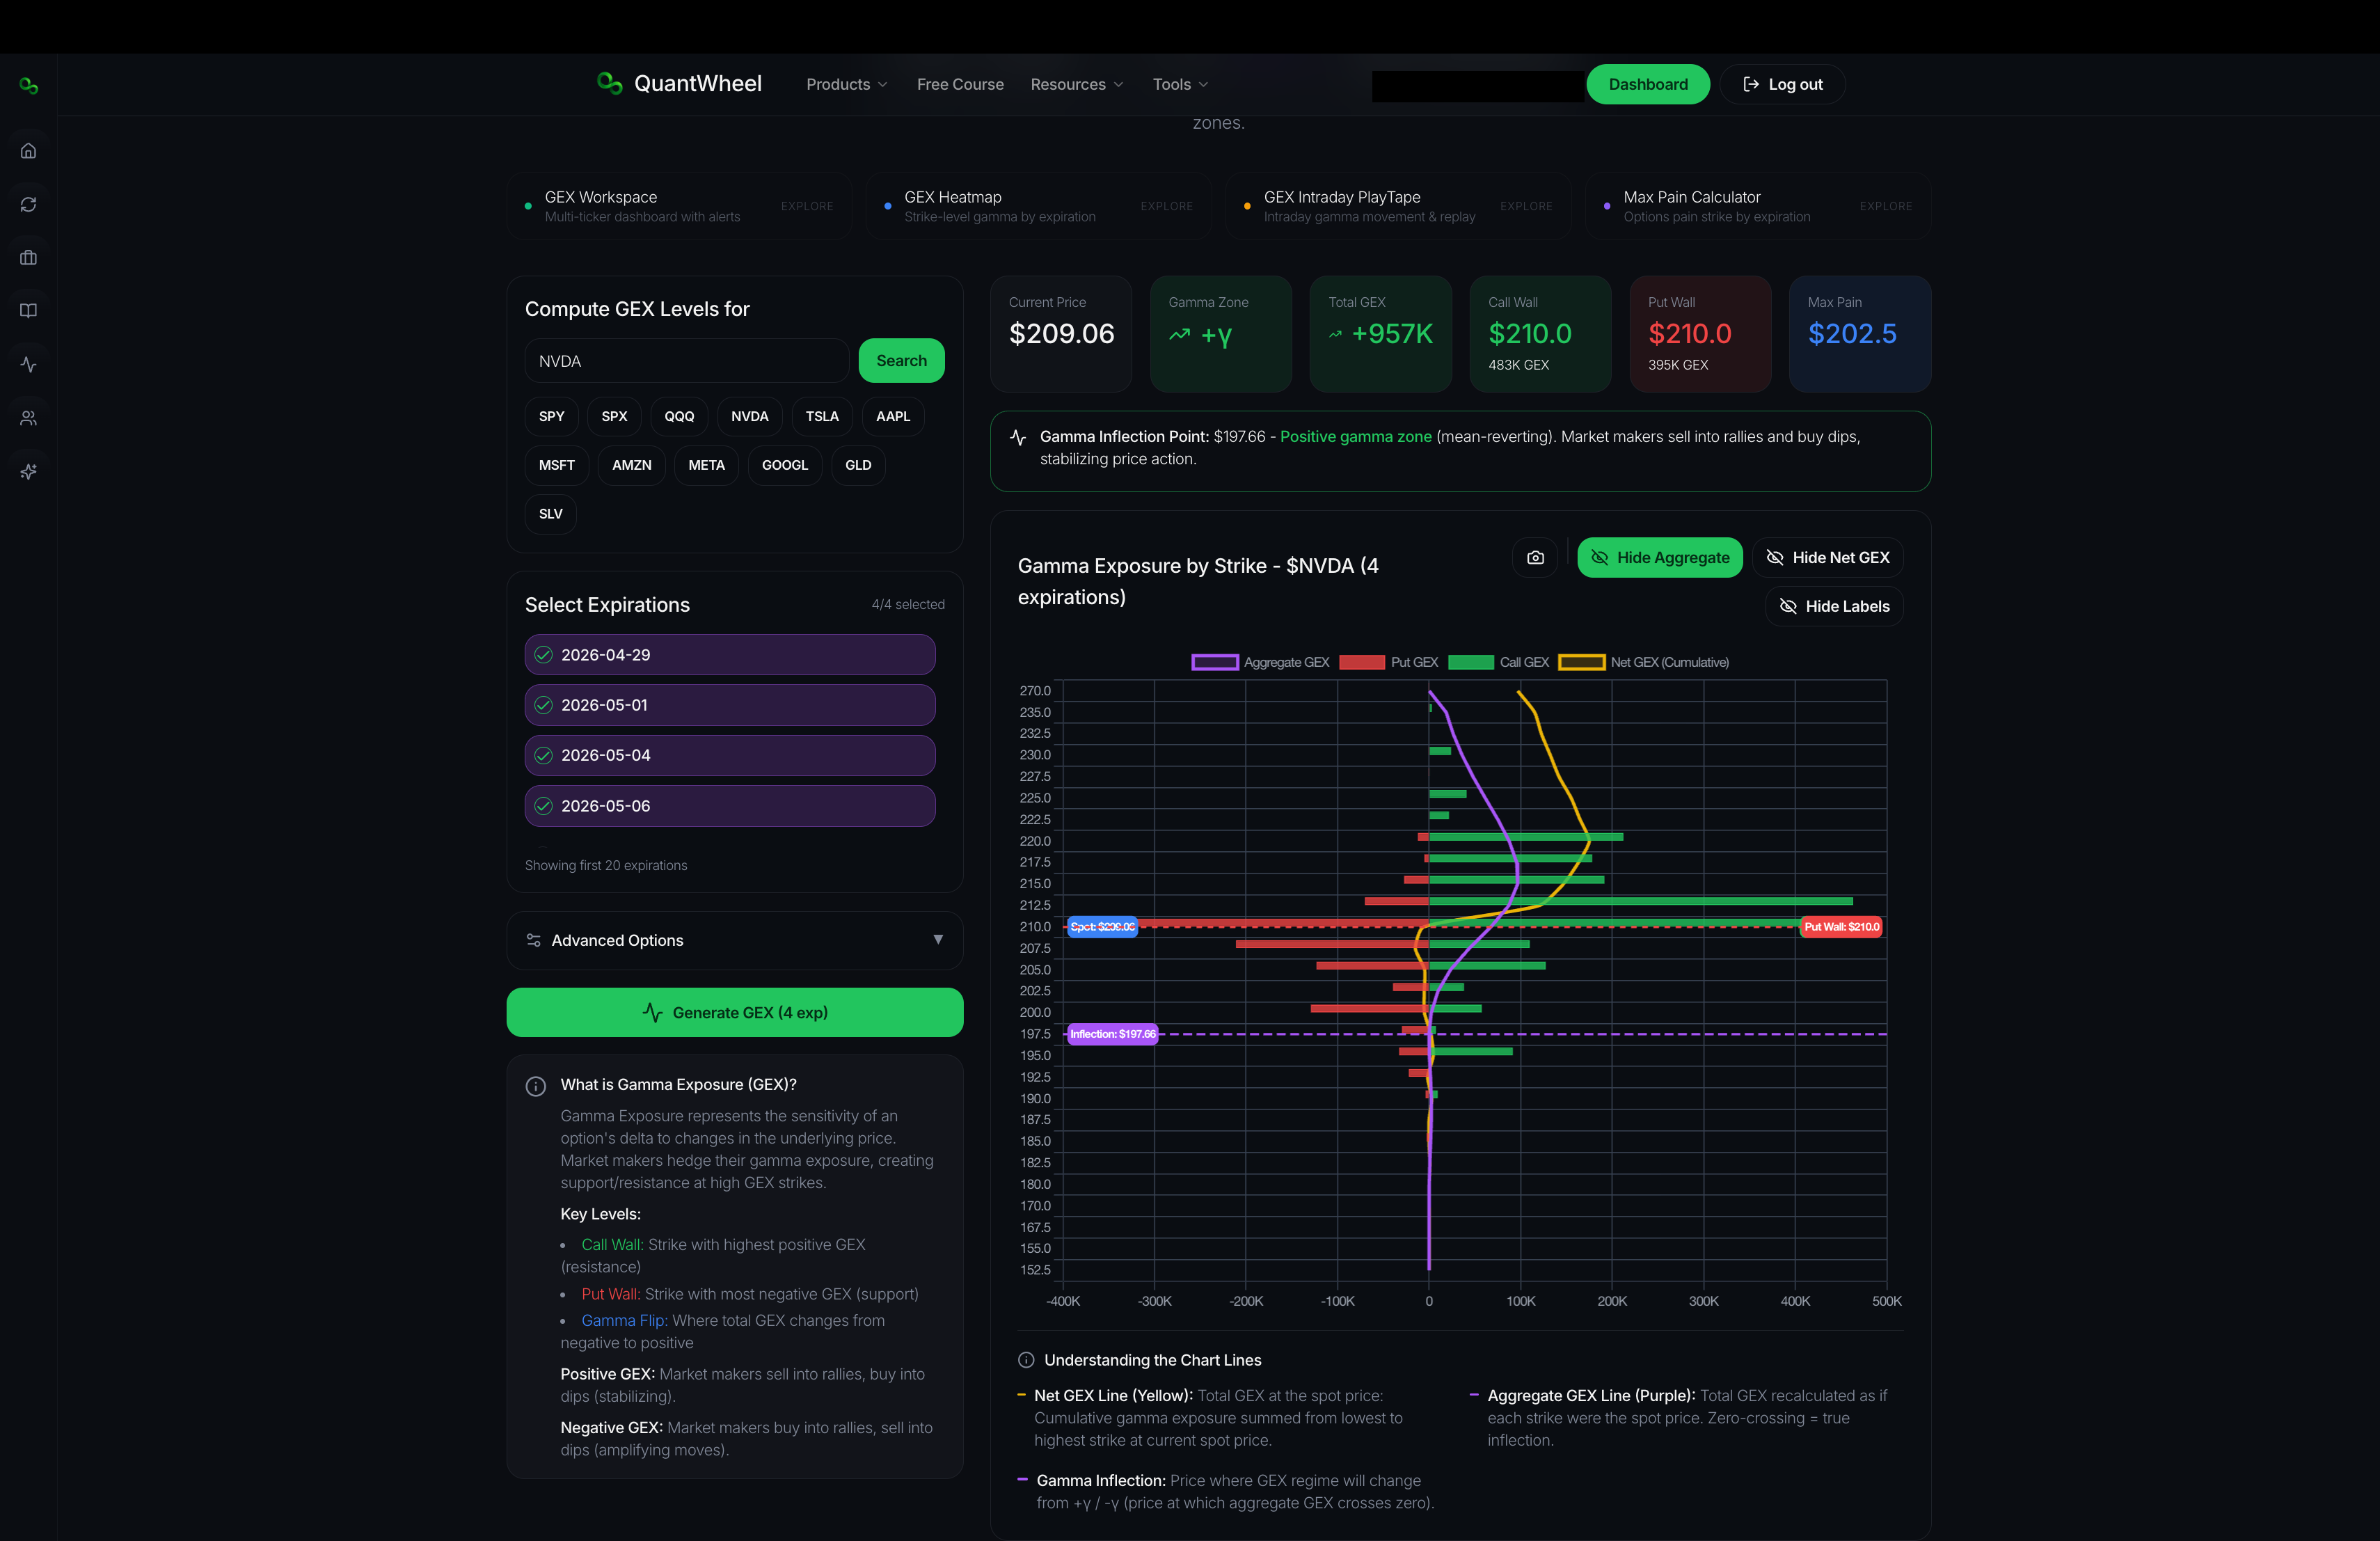Open the Resources dropdown menu
The height and width of the screenshot is (1541, 2380).
(1077, 84)
